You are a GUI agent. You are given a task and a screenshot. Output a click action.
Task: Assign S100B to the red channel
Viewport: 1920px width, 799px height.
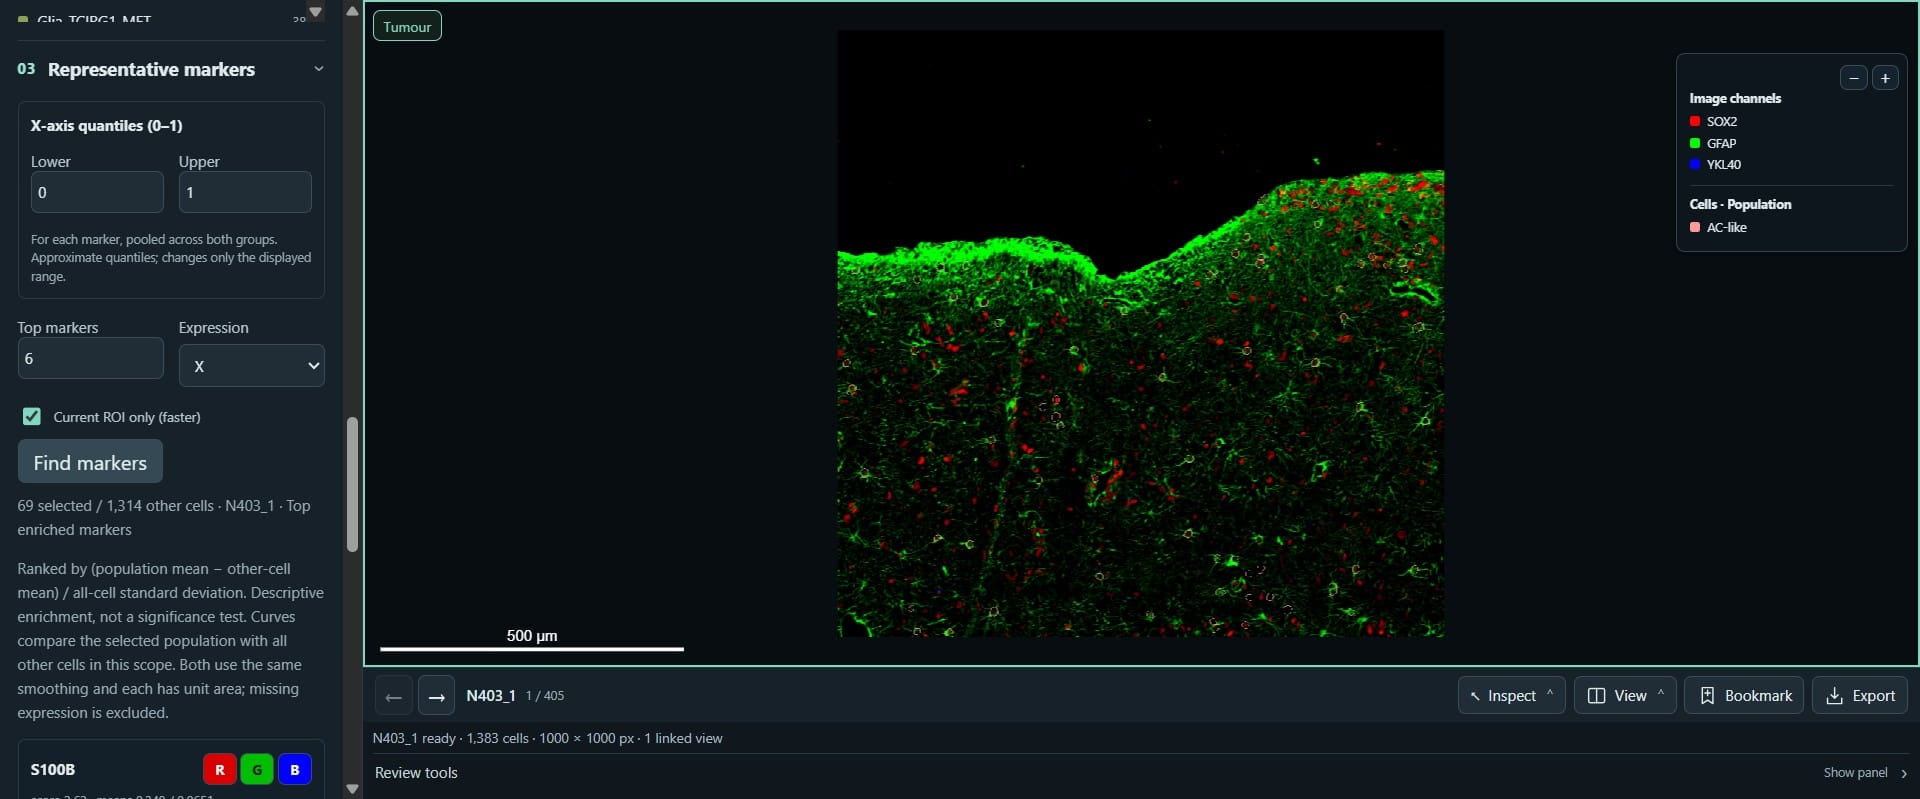220,769
